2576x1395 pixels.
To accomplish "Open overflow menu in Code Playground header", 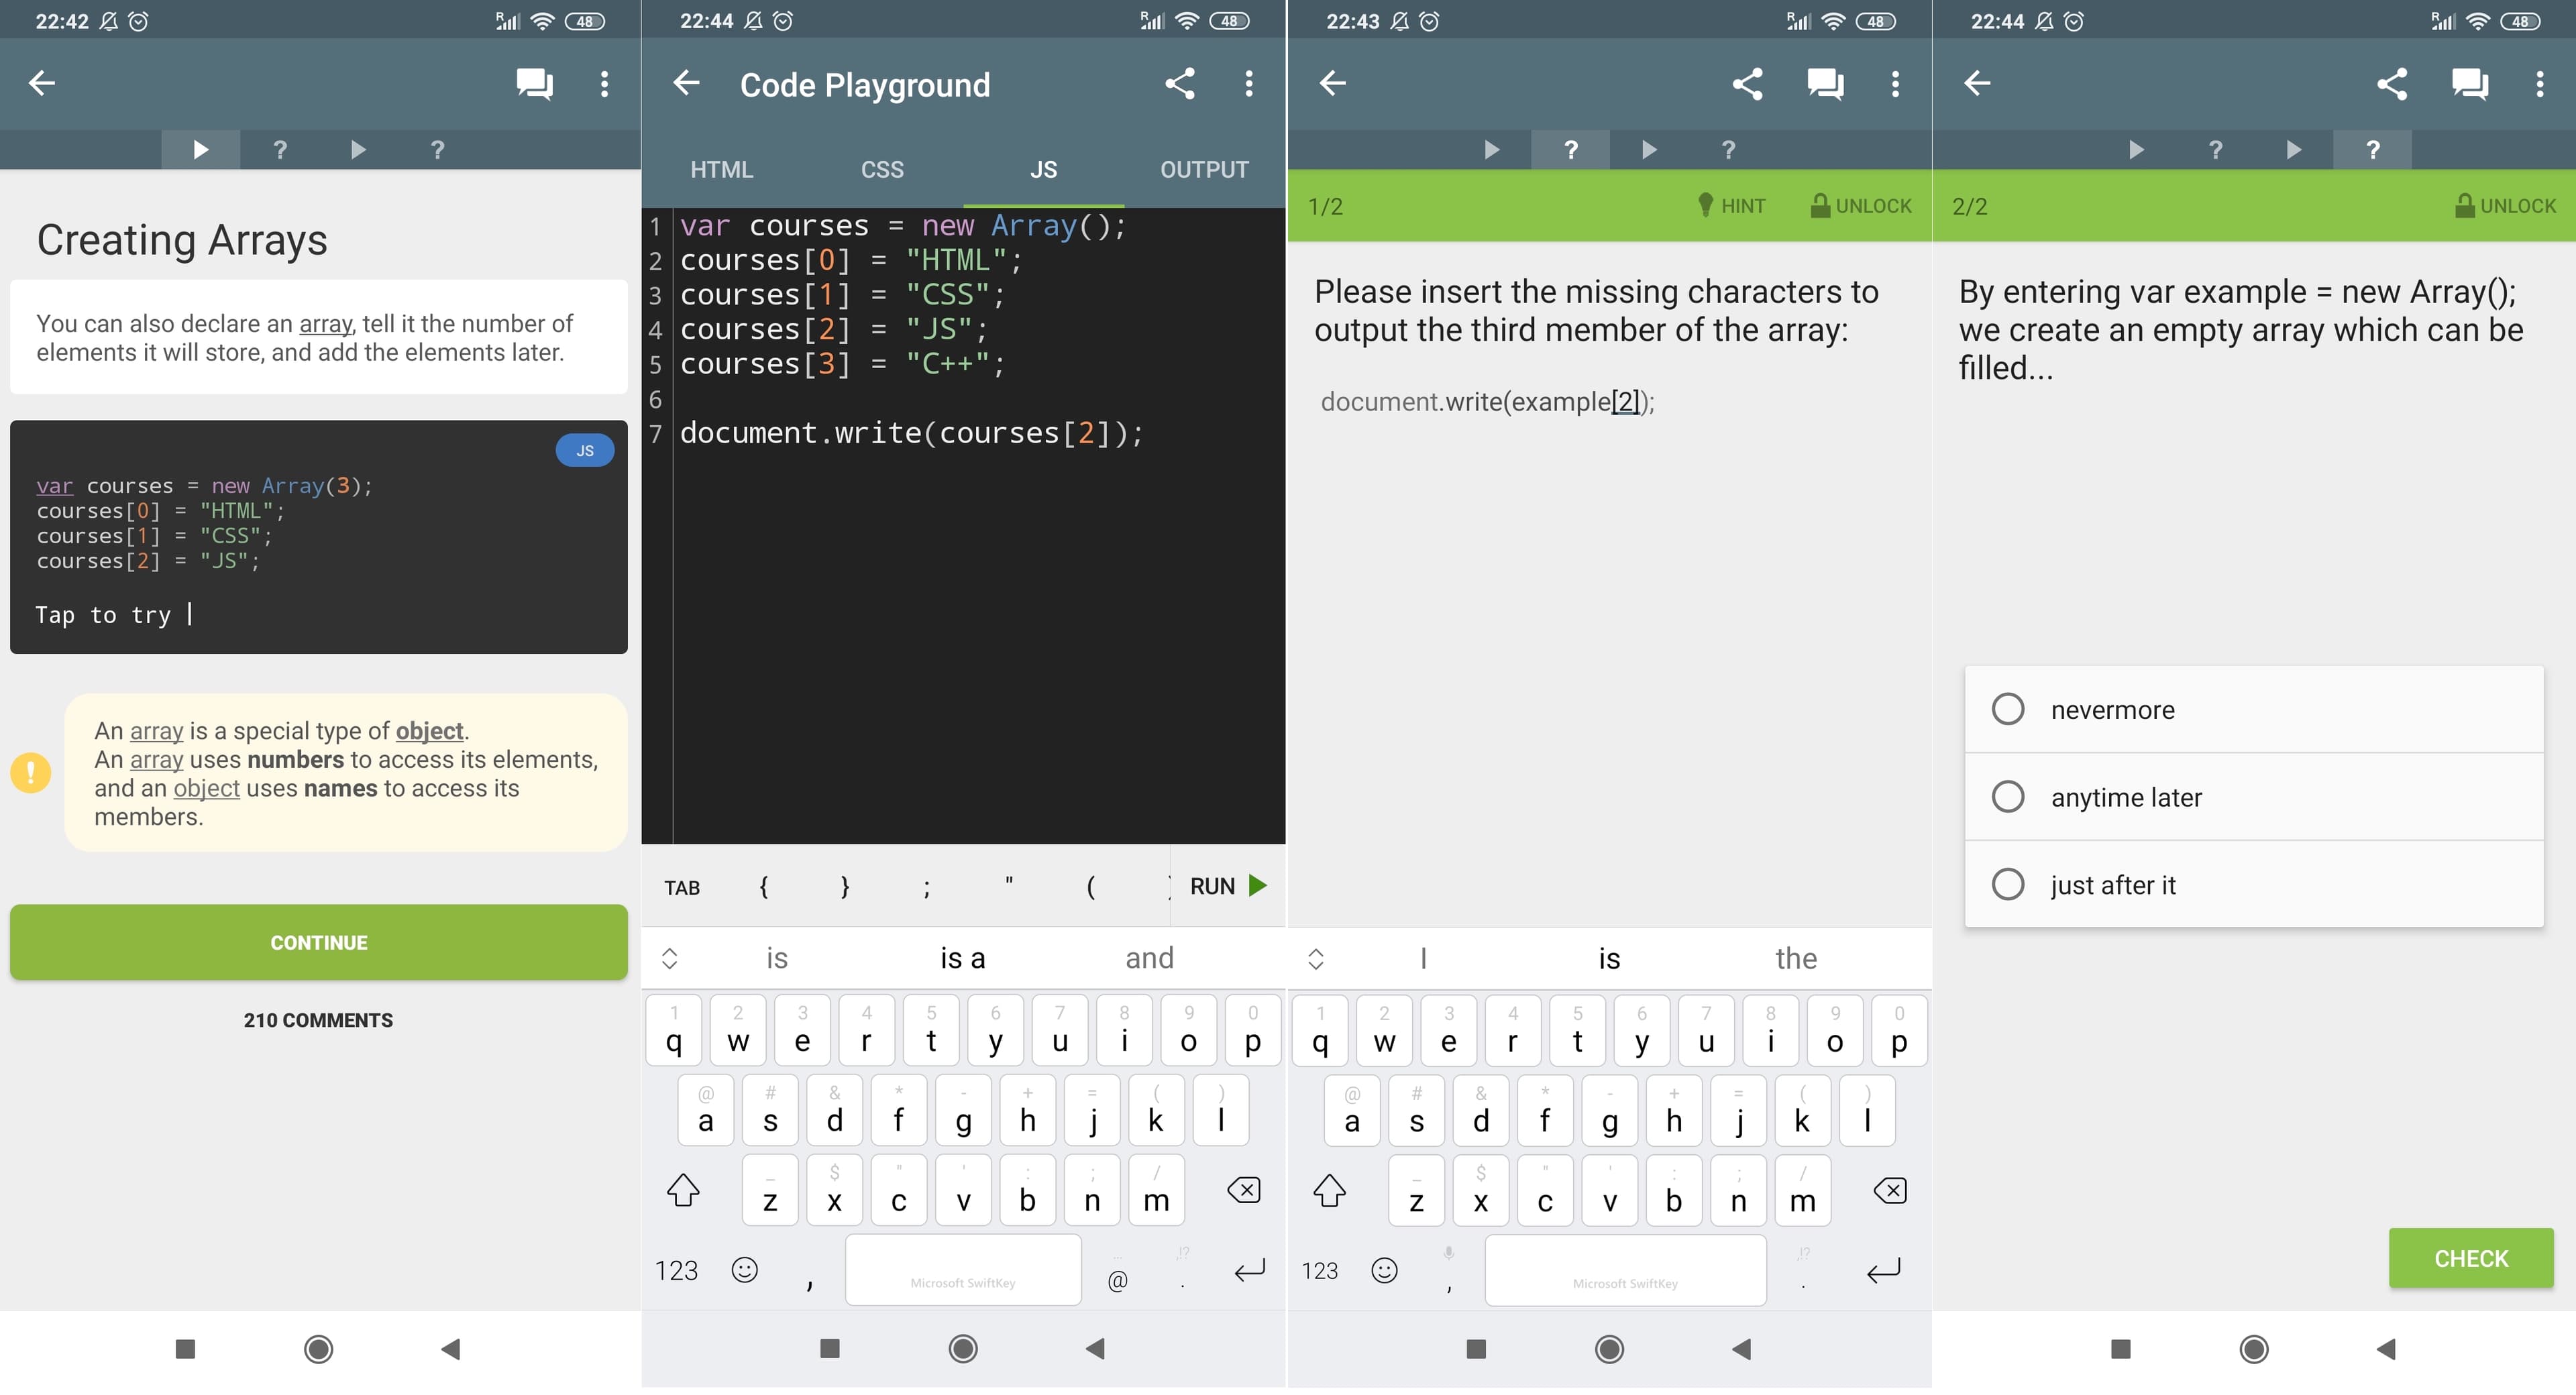I will (1249, 83).
